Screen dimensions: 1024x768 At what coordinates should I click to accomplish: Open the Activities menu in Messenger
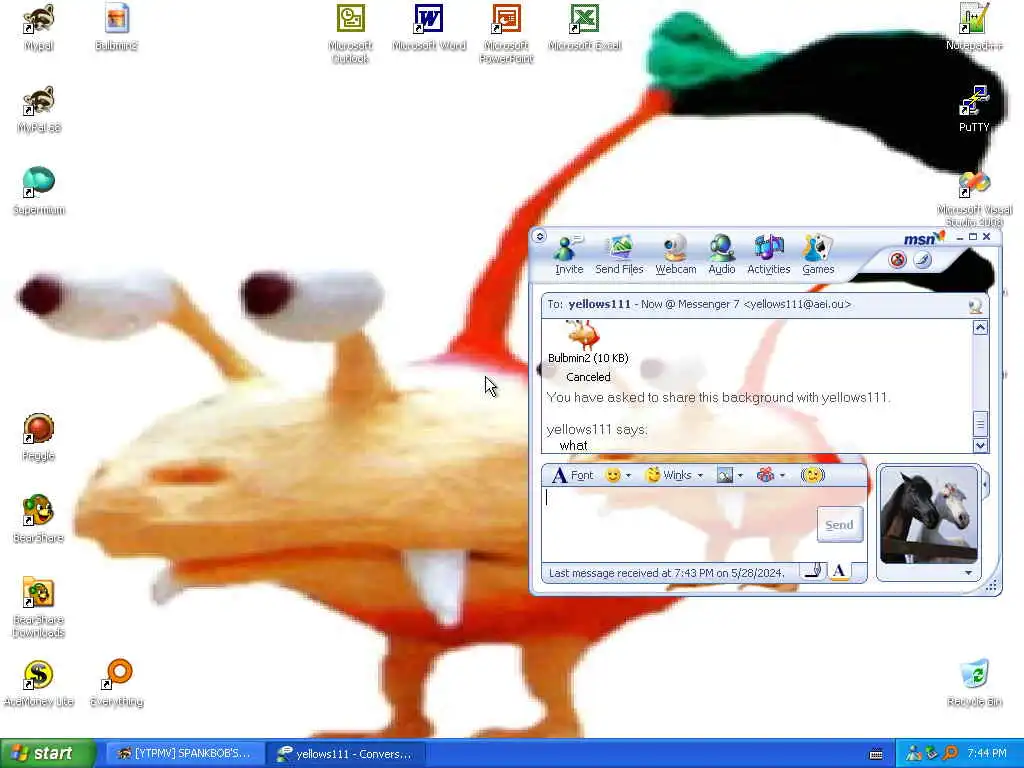(x=769, y=255)
